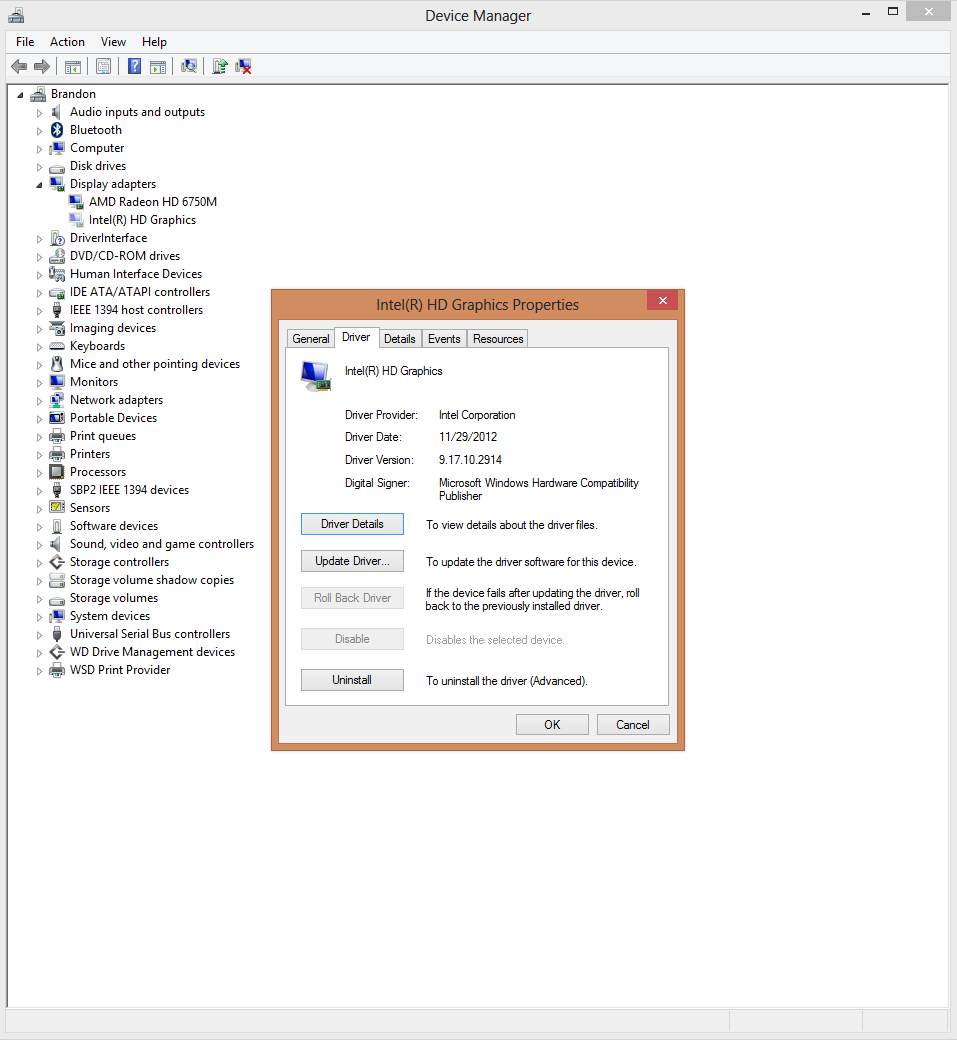This screenshot has width=957, height=1040.
Task: Select SBP2 IEEE 1394 devices item
Action: 129,490
